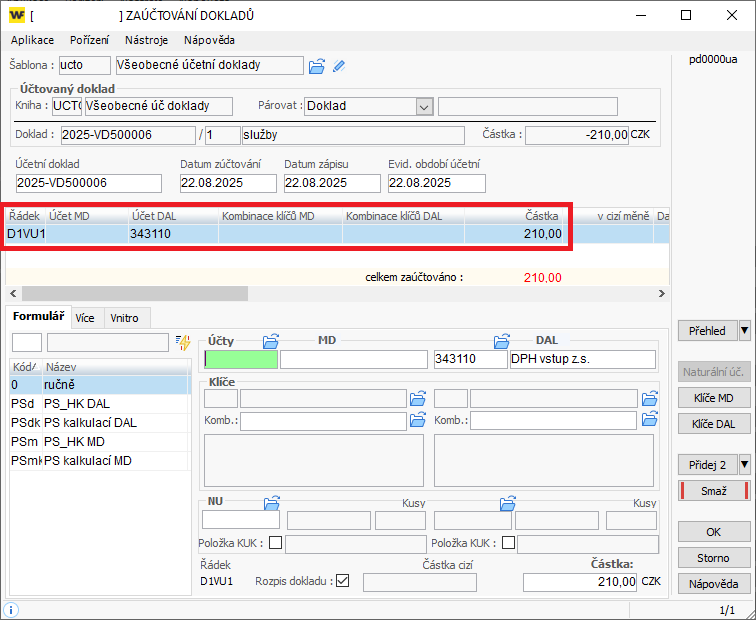This screenshot has height=620, width=756.
Task: Open Přidej 2 dropdown arrow
Action: coord(744,465)
